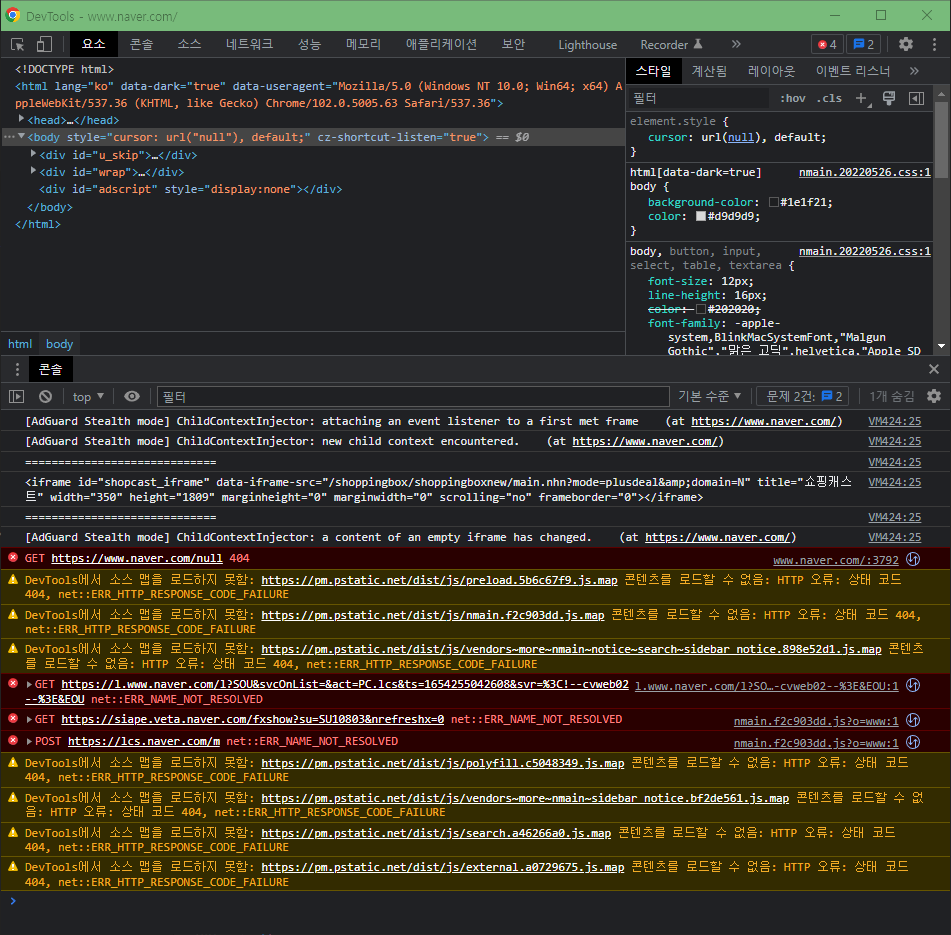The width and height of the screenshot is (951, 935).
Task: Collapse the body element node
Action: click(x=21, y=136)
